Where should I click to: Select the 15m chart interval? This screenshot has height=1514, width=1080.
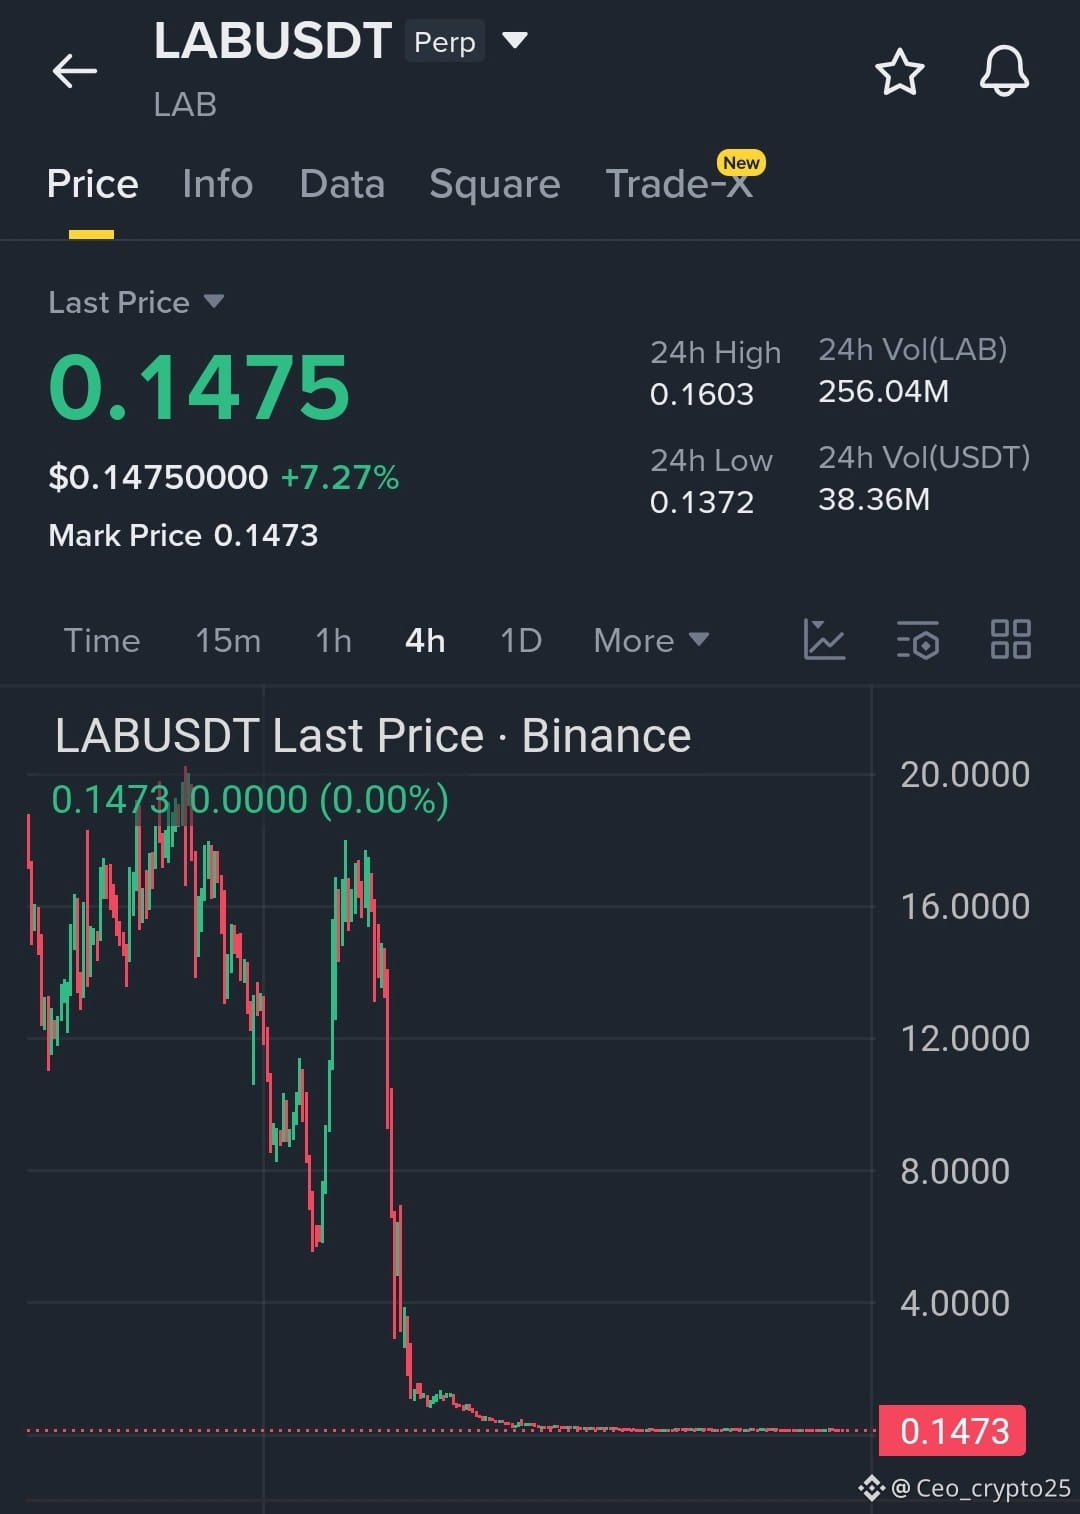[x=228, y=640]
